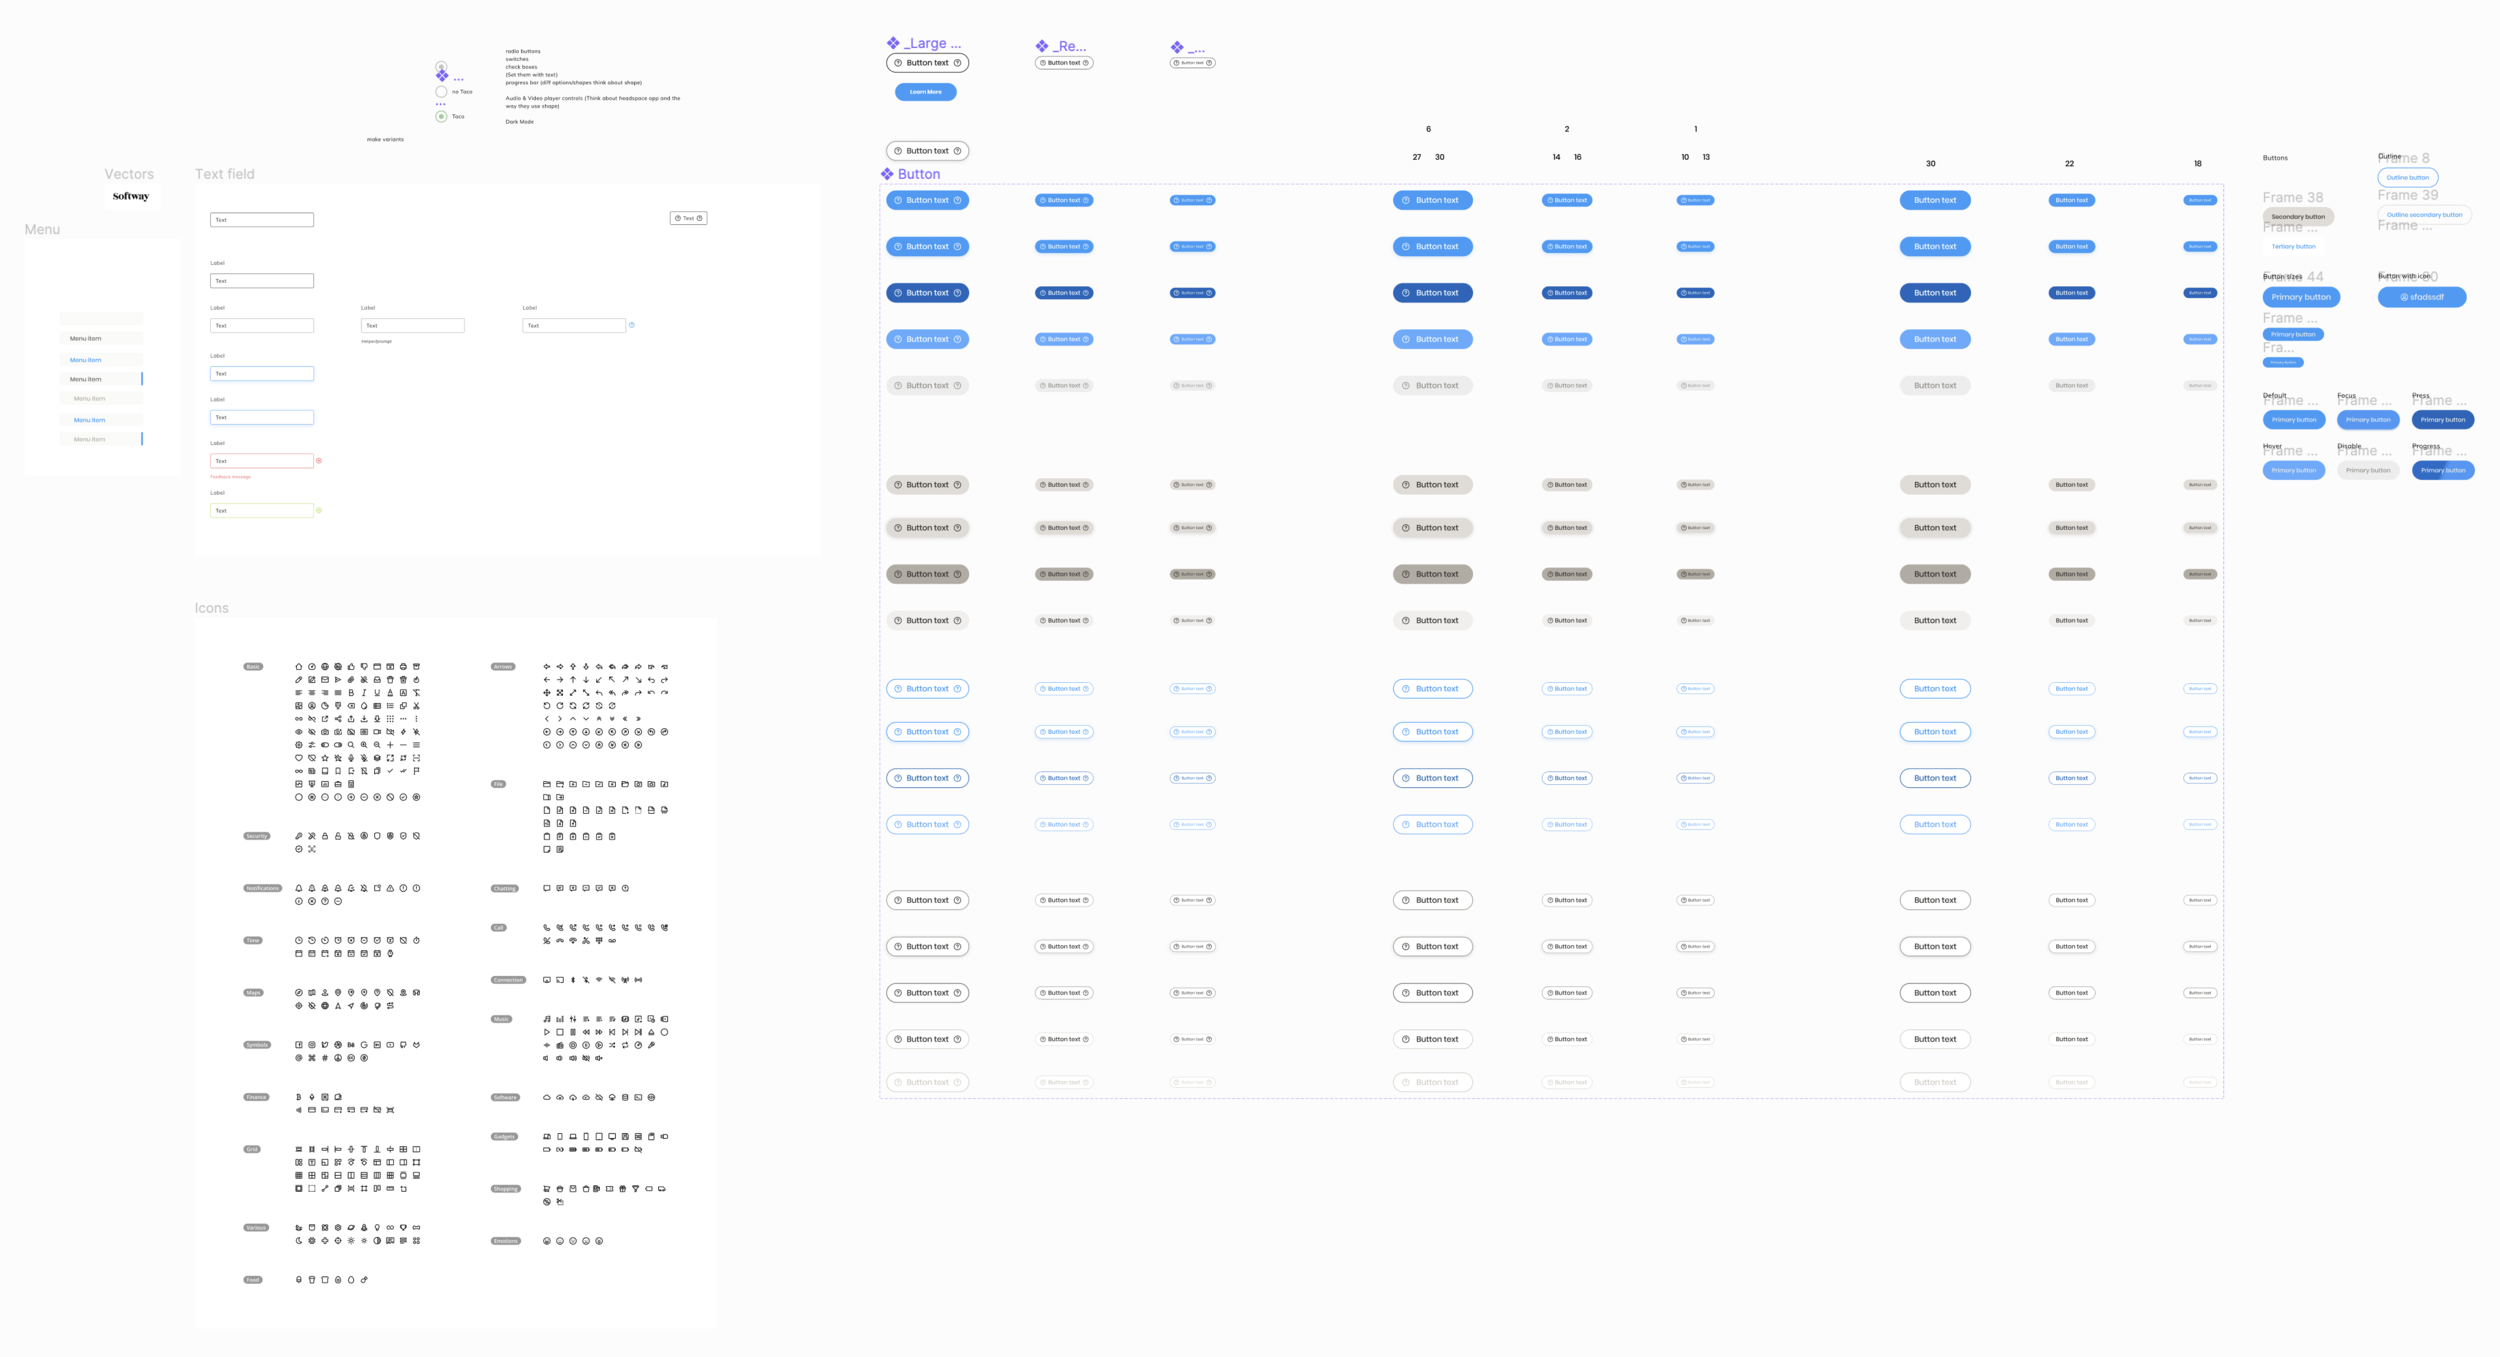This screenshot has height=1357, width=2500.
Task: Click the Learn More button
Action: [x=925, y=91]
